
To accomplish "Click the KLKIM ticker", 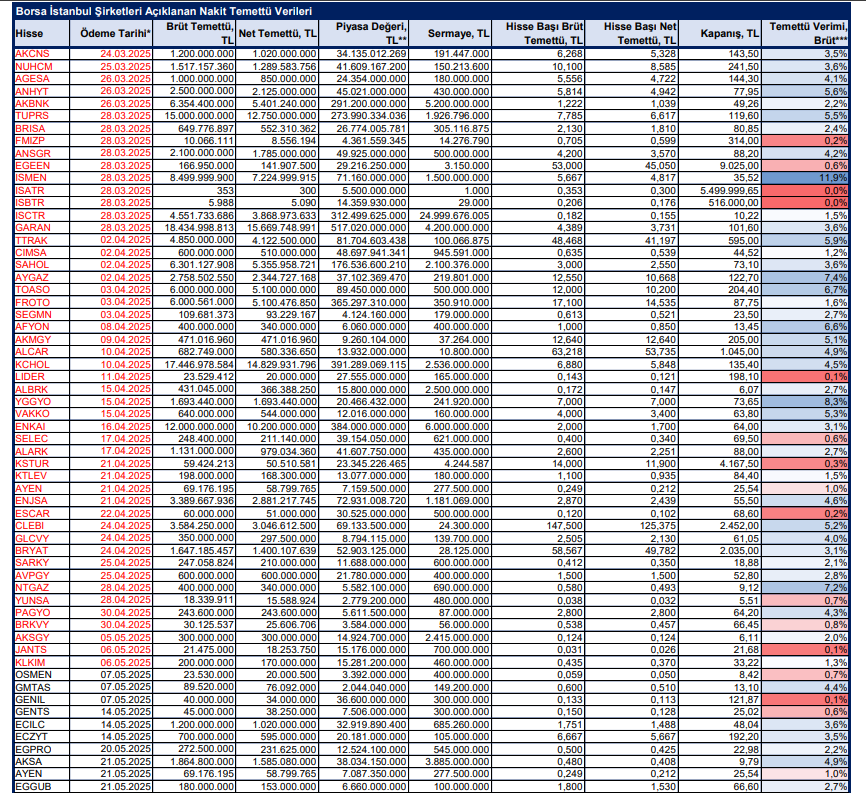I will tap(30, 662).
